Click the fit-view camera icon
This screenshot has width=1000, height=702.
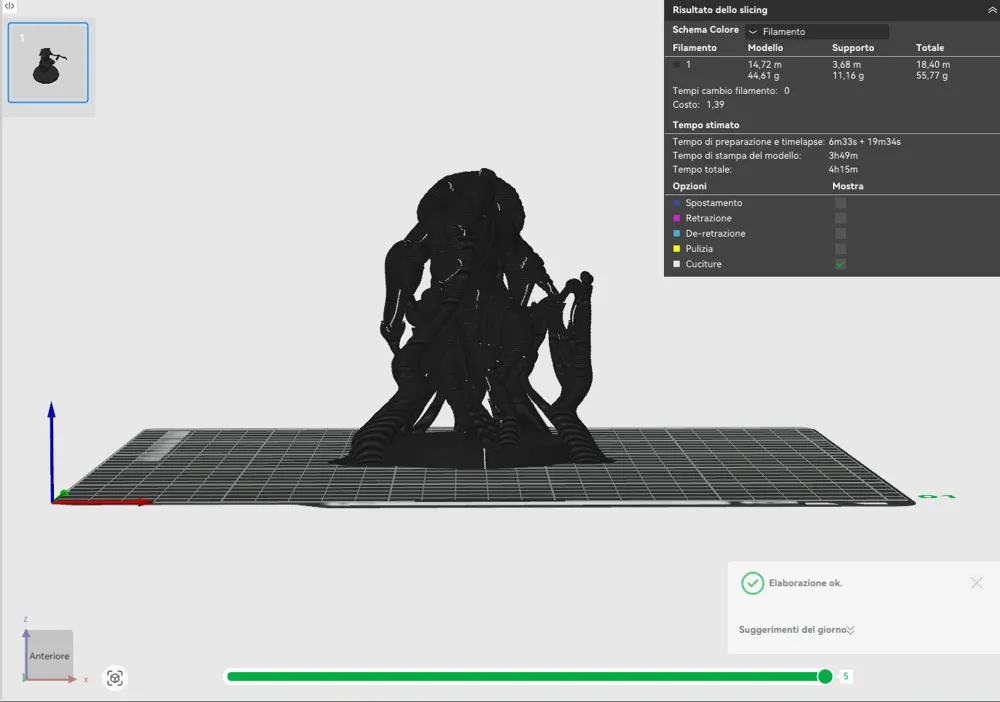click(x=115, y=678)
